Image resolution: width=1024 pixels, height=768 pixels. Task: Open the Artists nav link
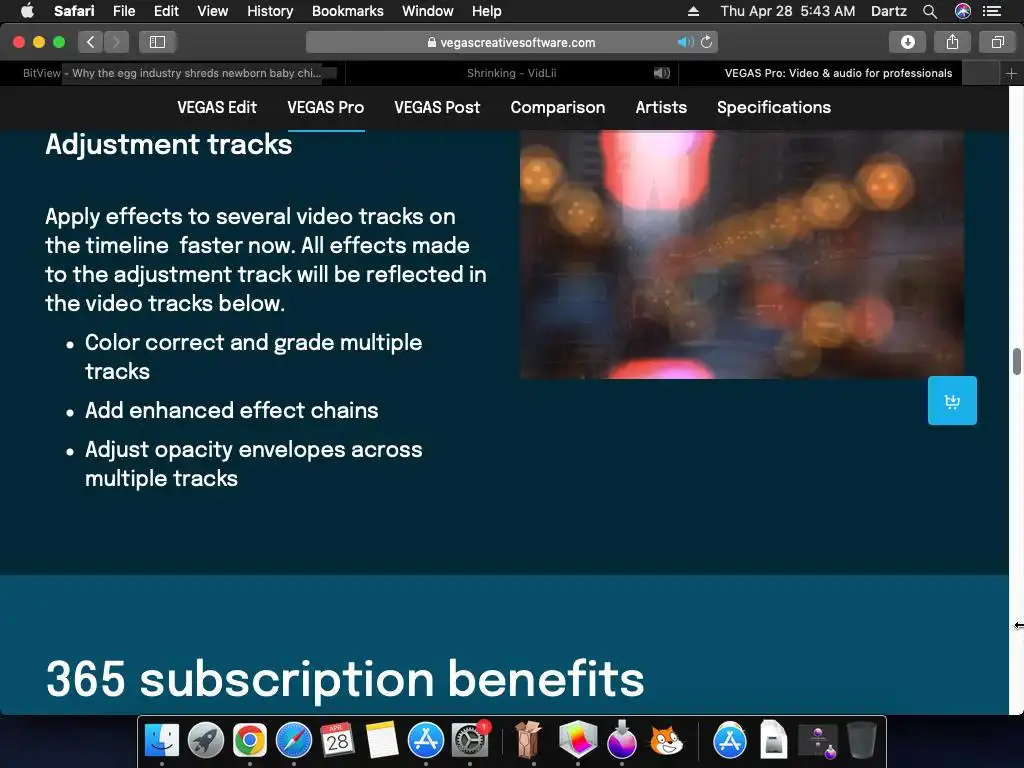[x=661, y=107]
